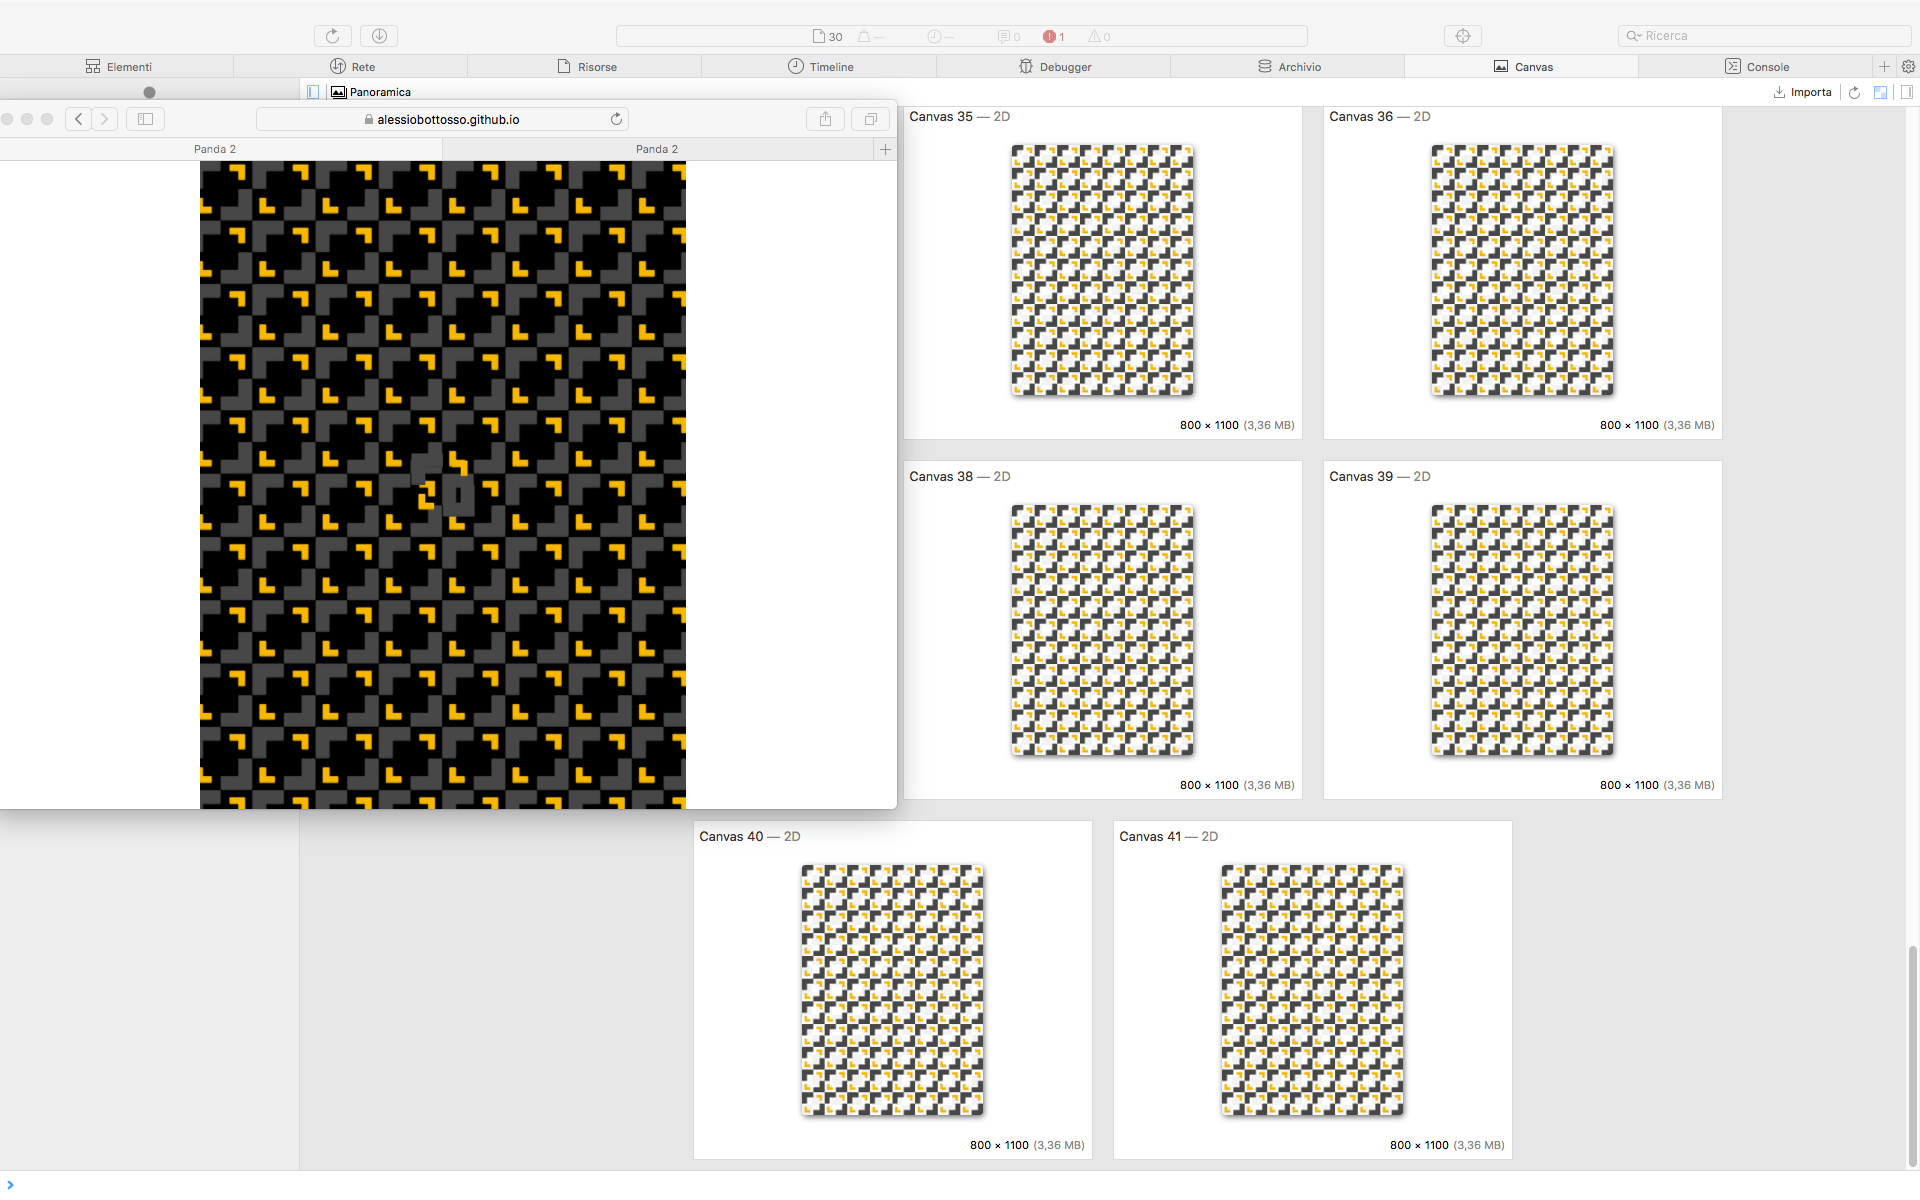Reload the page from Safari address bar

point(616,119)
